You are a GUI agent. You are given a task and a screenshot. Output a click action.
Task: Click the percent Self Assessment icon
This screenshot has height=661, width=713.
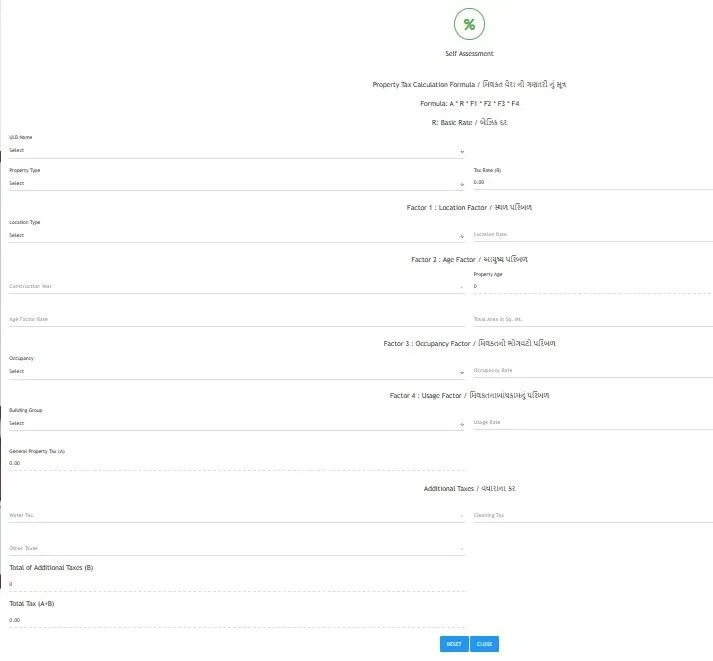tap(469, 24)
